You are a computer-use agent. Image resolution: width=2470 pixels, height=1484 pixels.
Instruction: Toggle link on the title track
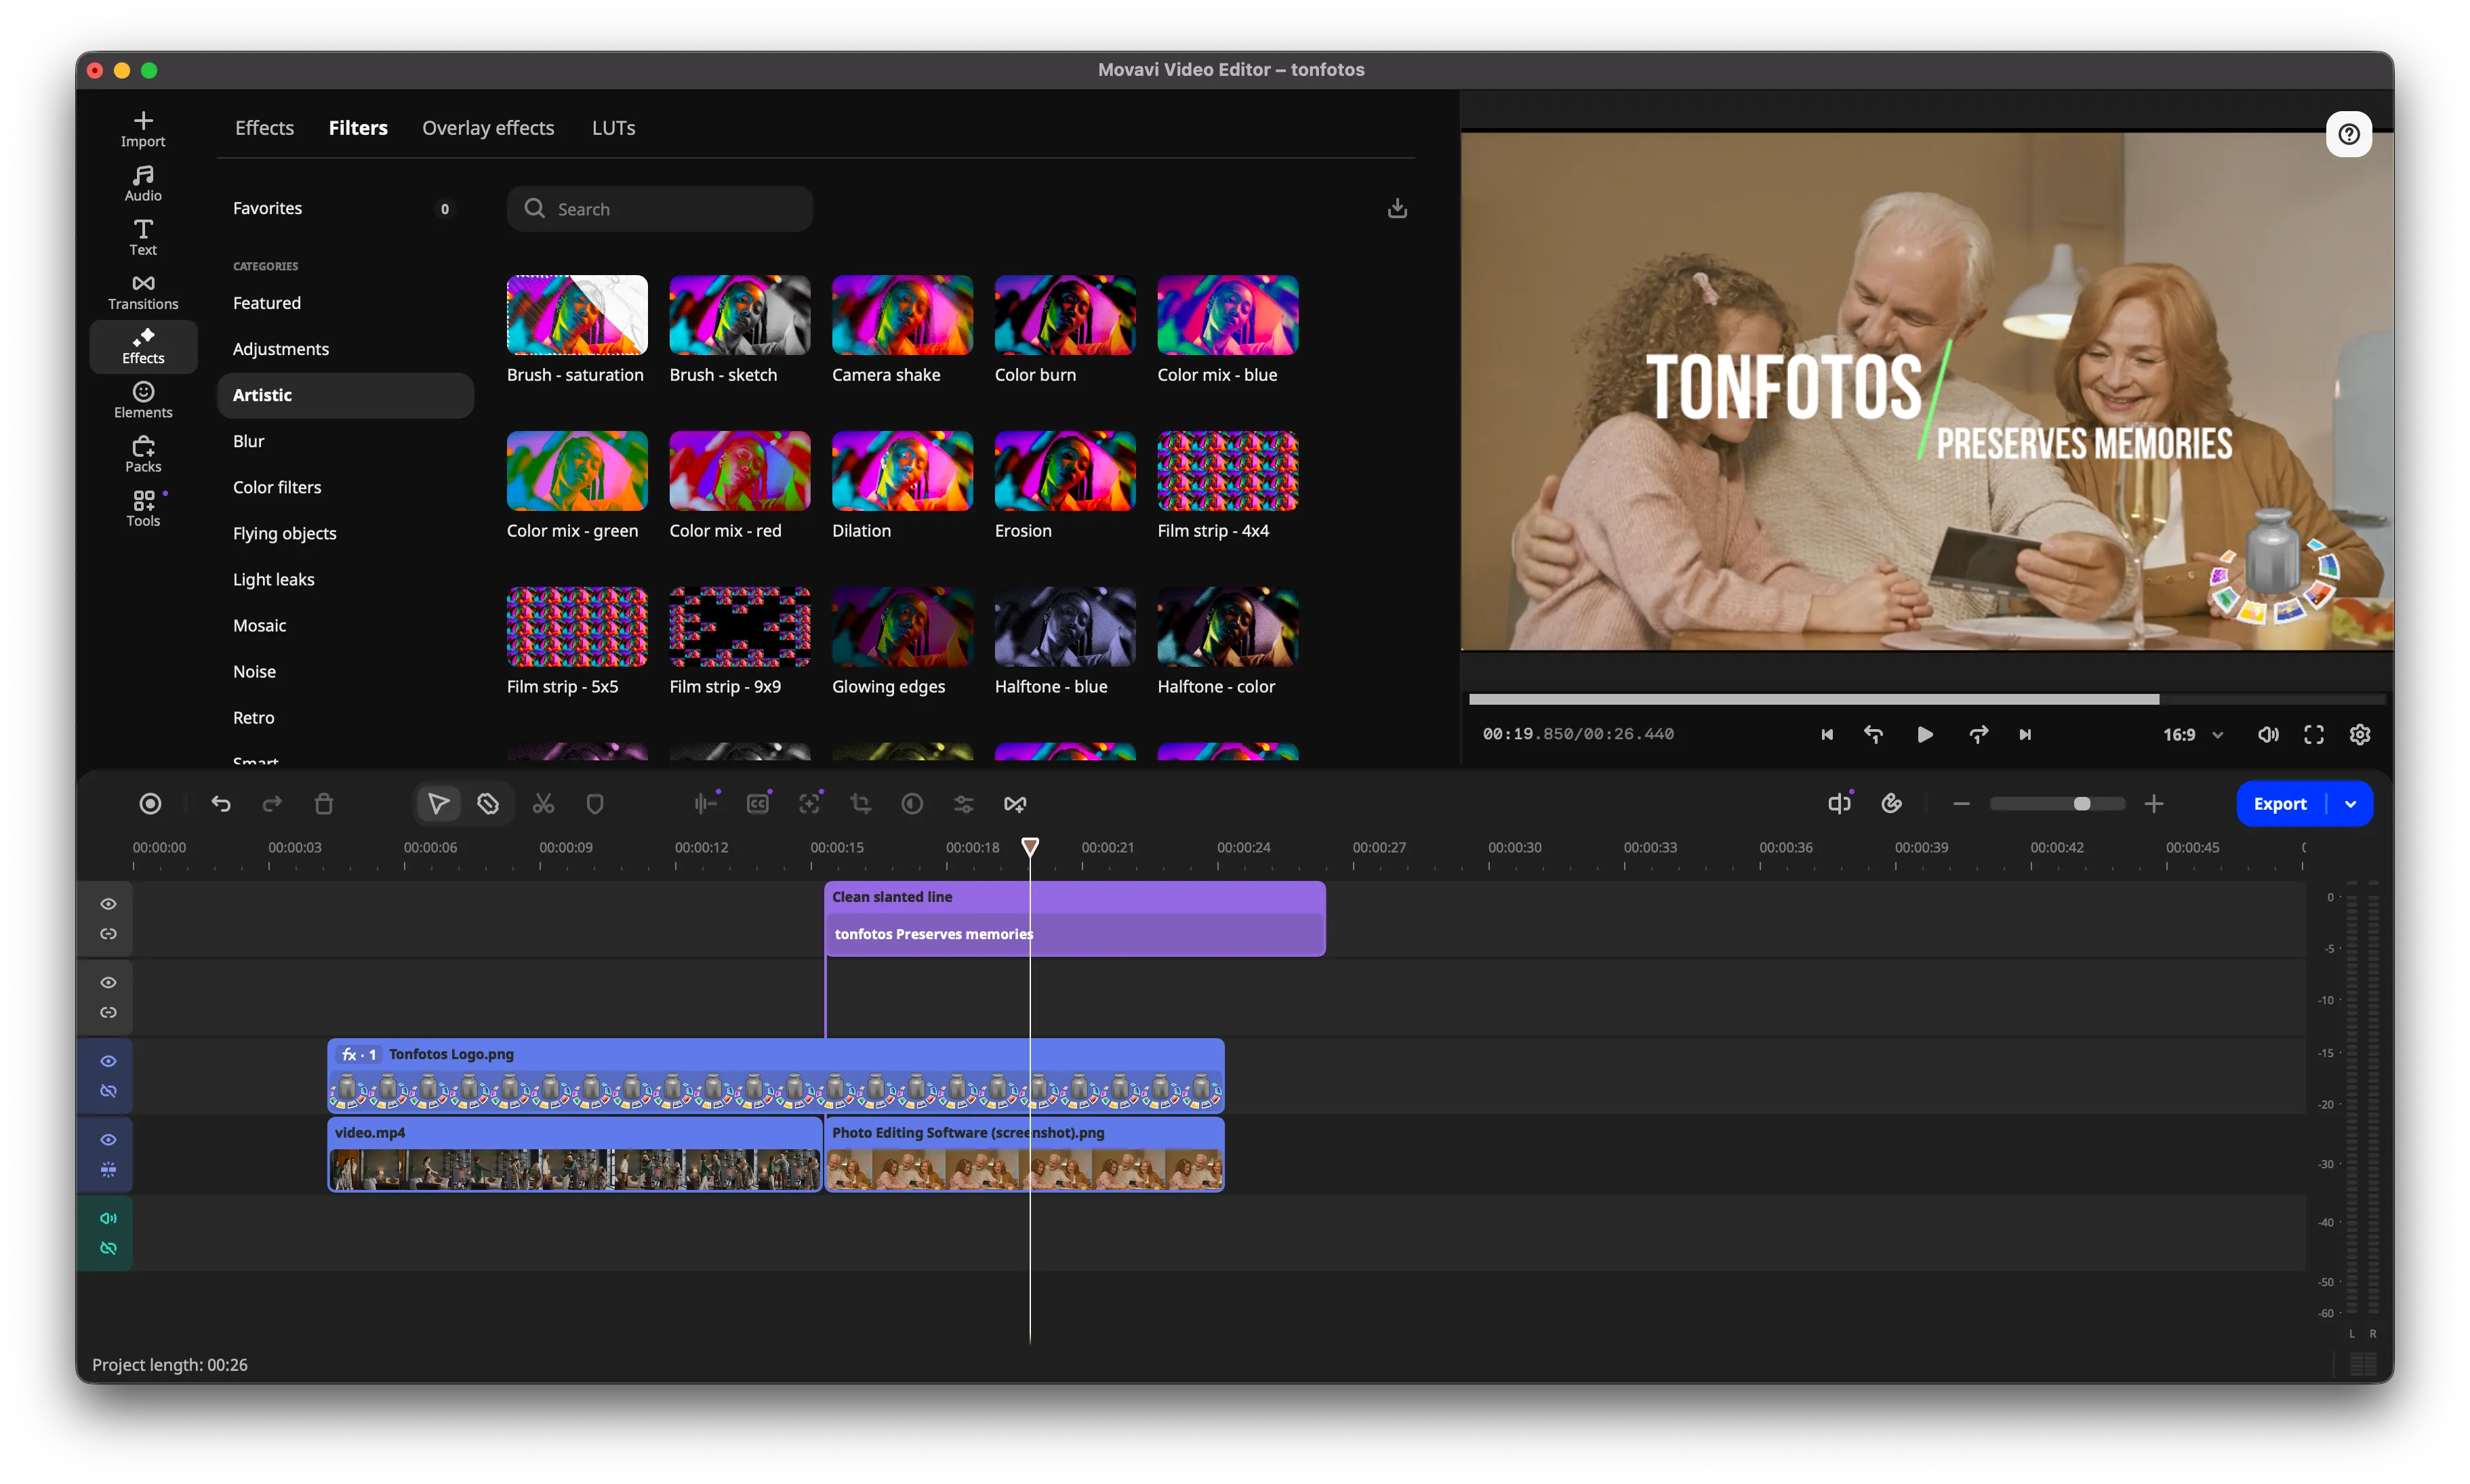pyautogui.click(x=108, y=934)
